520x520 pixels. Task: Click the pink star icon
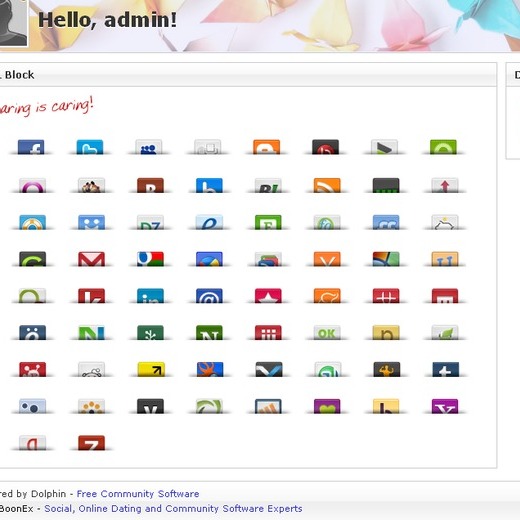268,296
